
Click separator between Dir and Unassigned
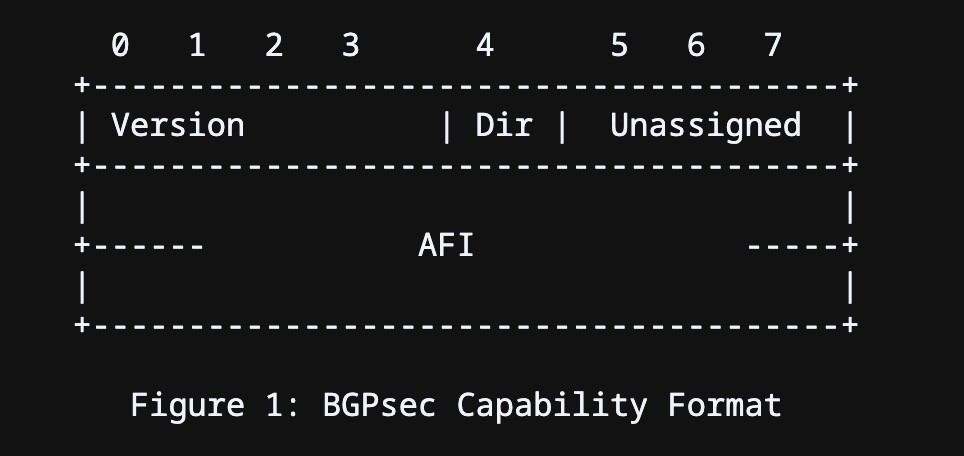click(561, 127)
